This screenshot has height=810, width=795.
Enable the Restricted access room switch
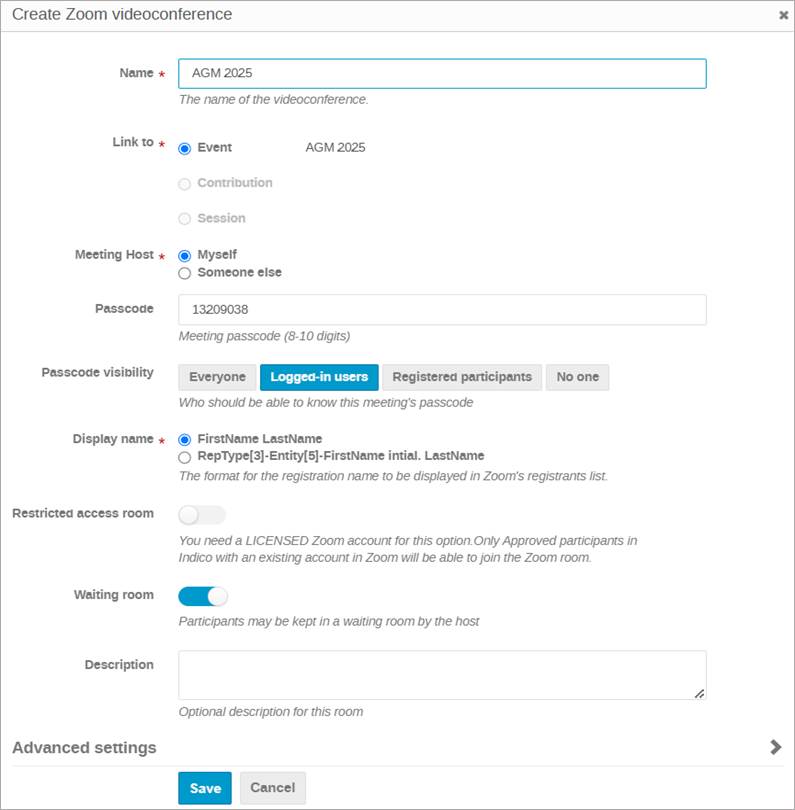(202, 515)
